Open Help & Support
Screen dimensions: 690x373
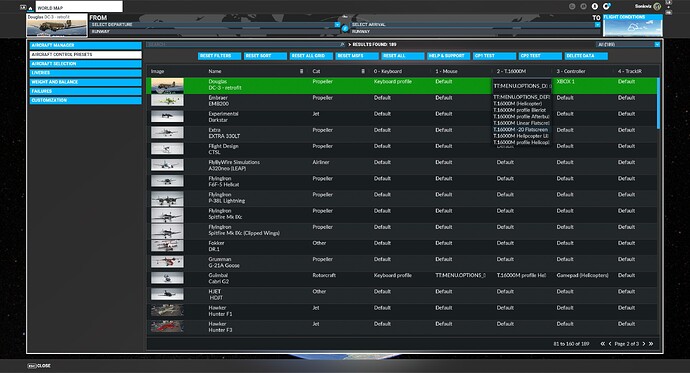(448, 56)
